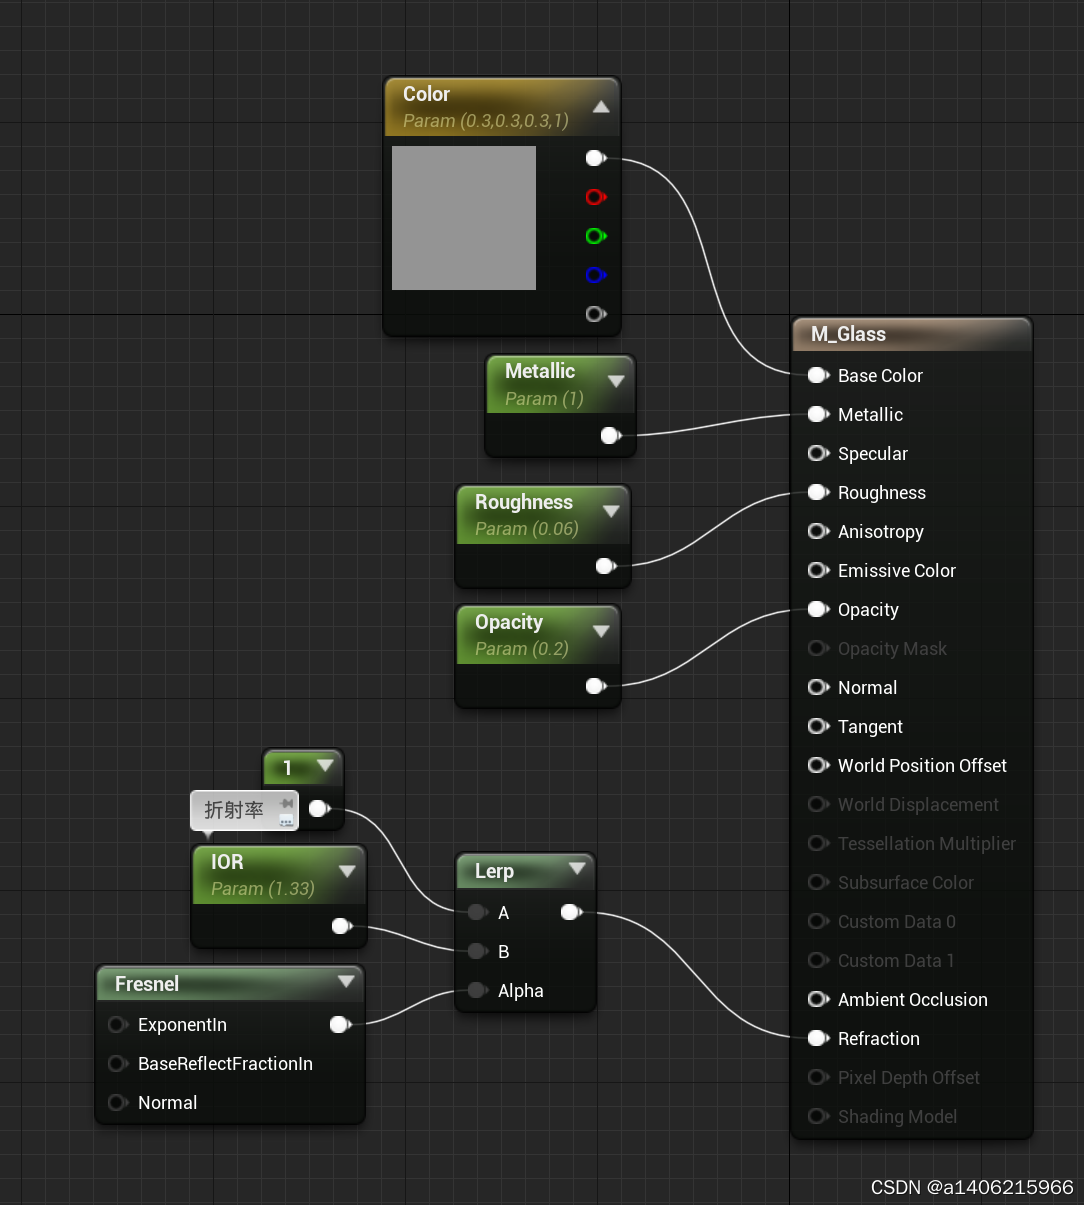Image resolution: width=1084 pixels, height=1205 pixels.
Task: Click the Roughness parameter output pin
Action: tap(605, 565)
